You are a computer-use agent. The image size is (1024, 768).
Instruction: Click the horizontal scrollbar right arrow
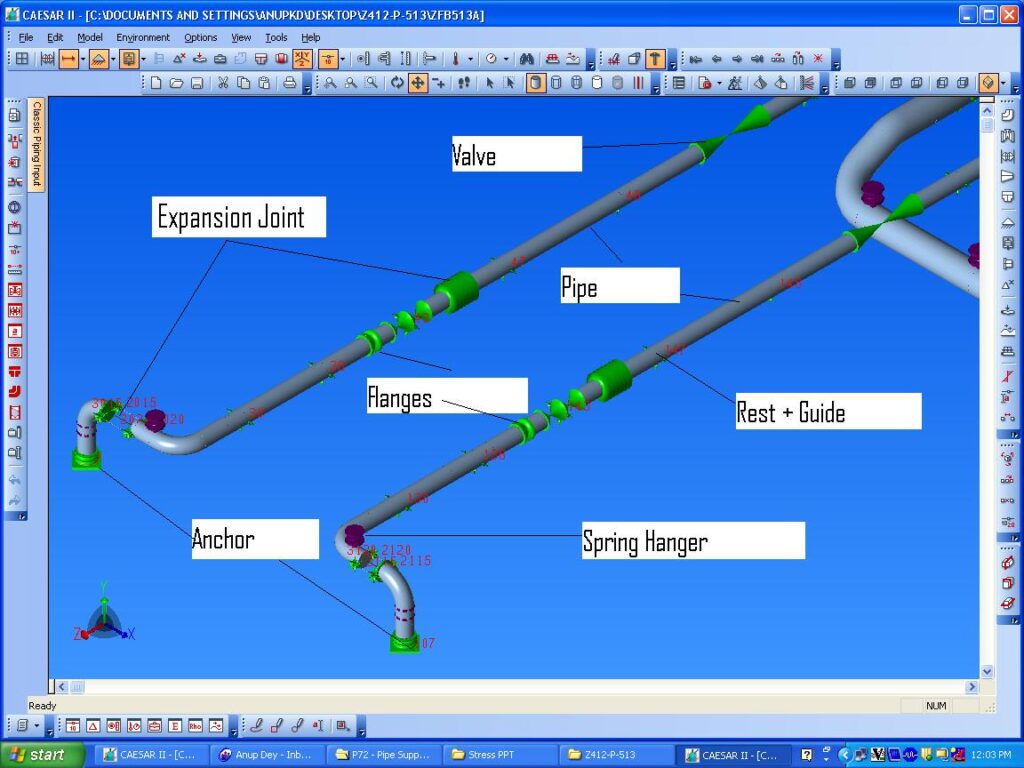point(972,686)
